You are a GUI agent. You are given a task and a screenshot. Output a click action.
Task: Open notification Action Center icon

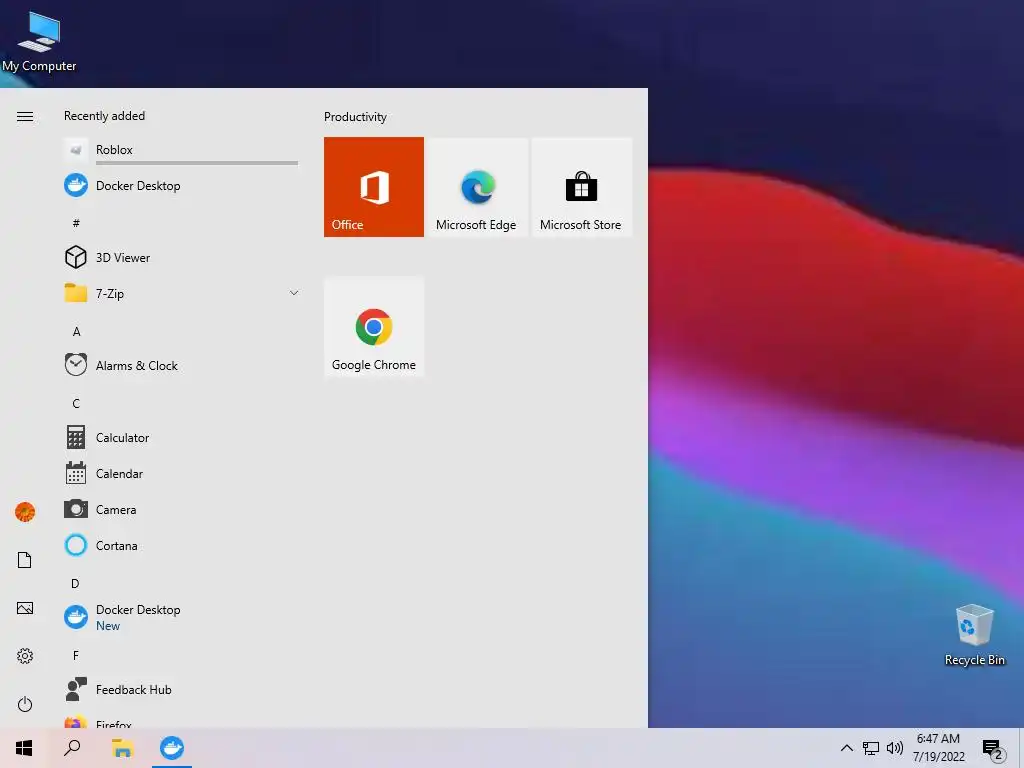pos(993,749)
